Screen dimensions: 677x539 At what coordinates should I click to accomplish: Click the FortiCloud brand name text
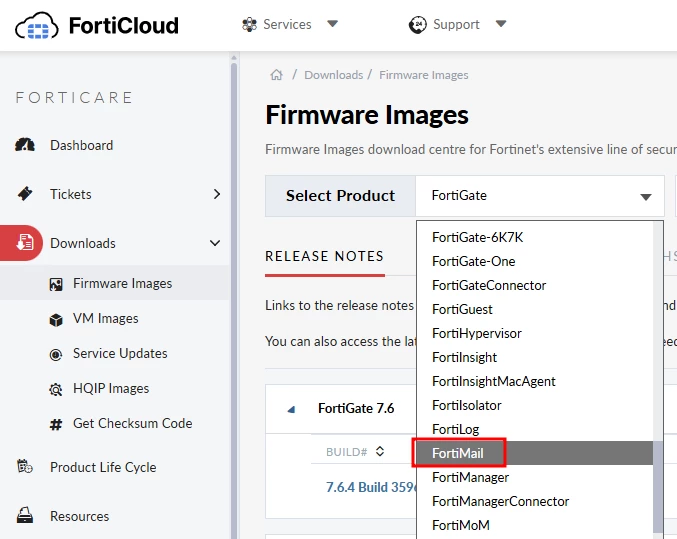pos(124,25)
